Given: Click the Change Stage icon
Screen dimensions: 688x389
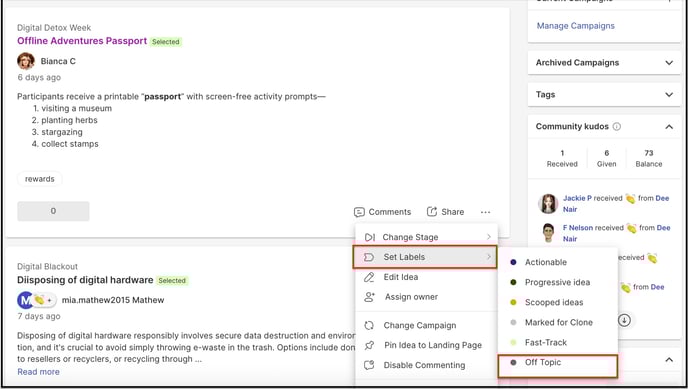Looking at the screenshot, I should [x=369, y=237].
